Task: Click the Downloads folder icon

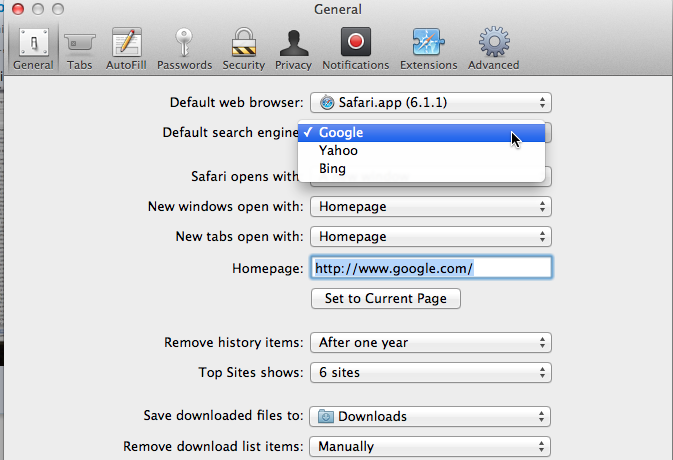Action: tap(326, 416)
